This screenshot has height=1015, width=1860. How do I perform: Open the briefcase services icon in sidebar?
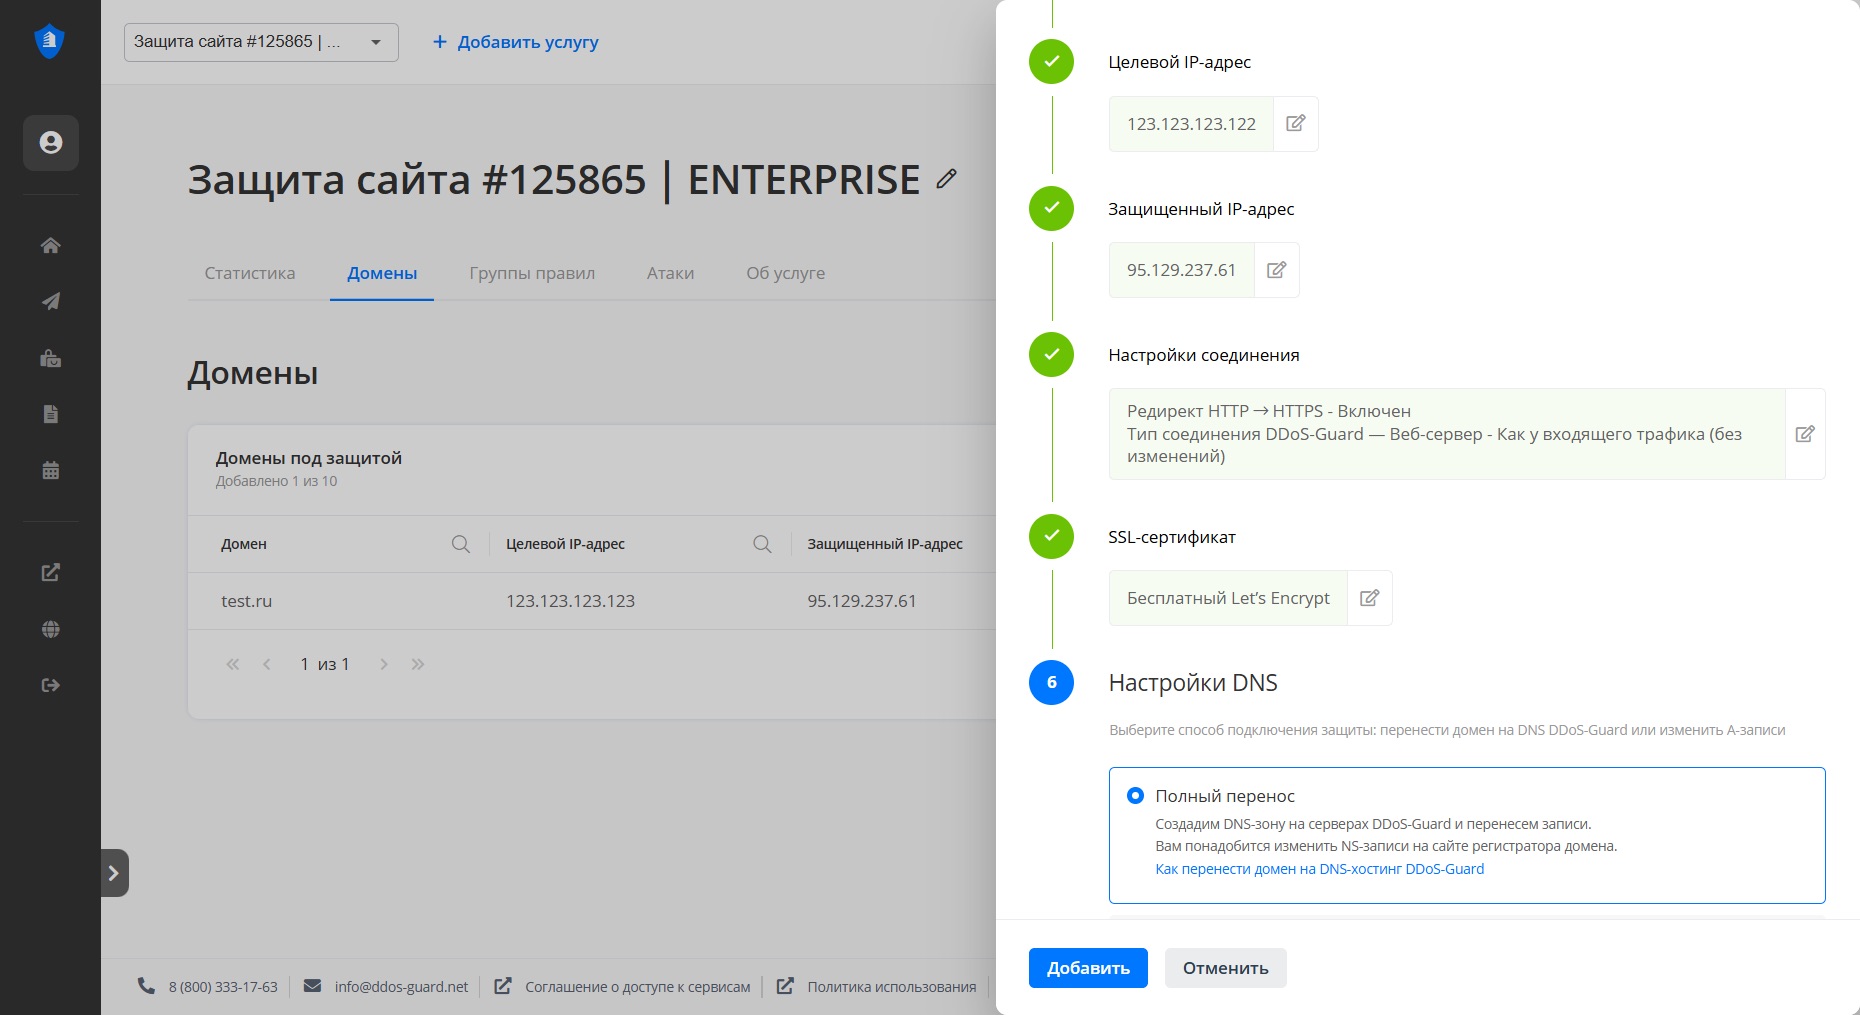[51, 358]
